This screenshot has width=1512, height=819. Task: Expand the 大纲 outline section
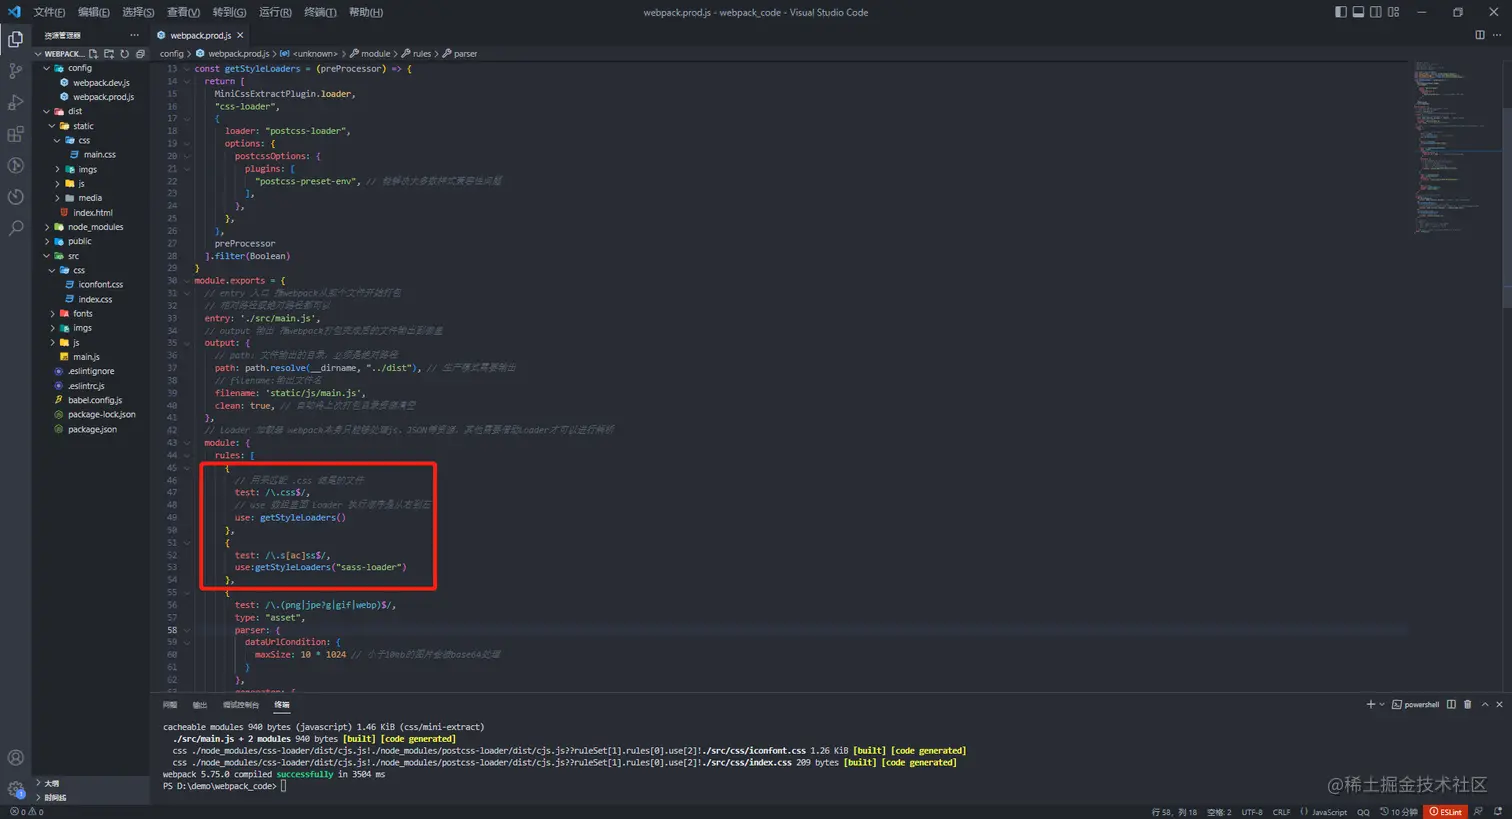pos(39,783)
